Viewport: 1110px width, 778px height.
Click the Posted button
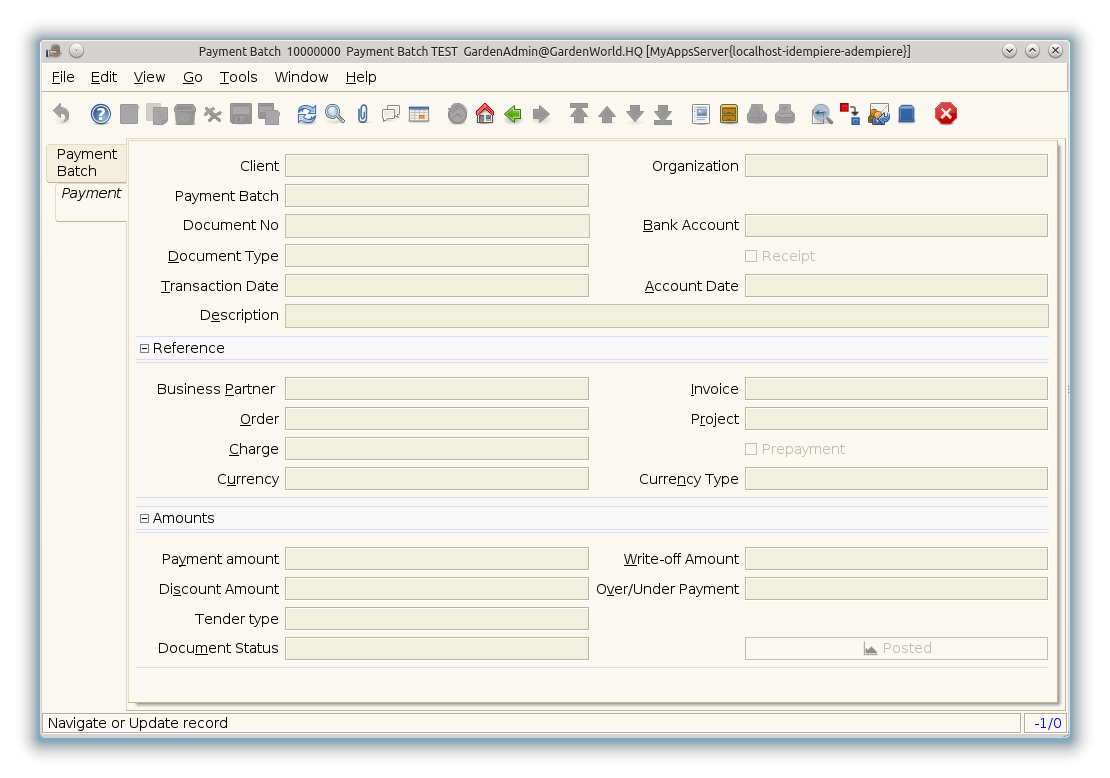tap(896, 648)
